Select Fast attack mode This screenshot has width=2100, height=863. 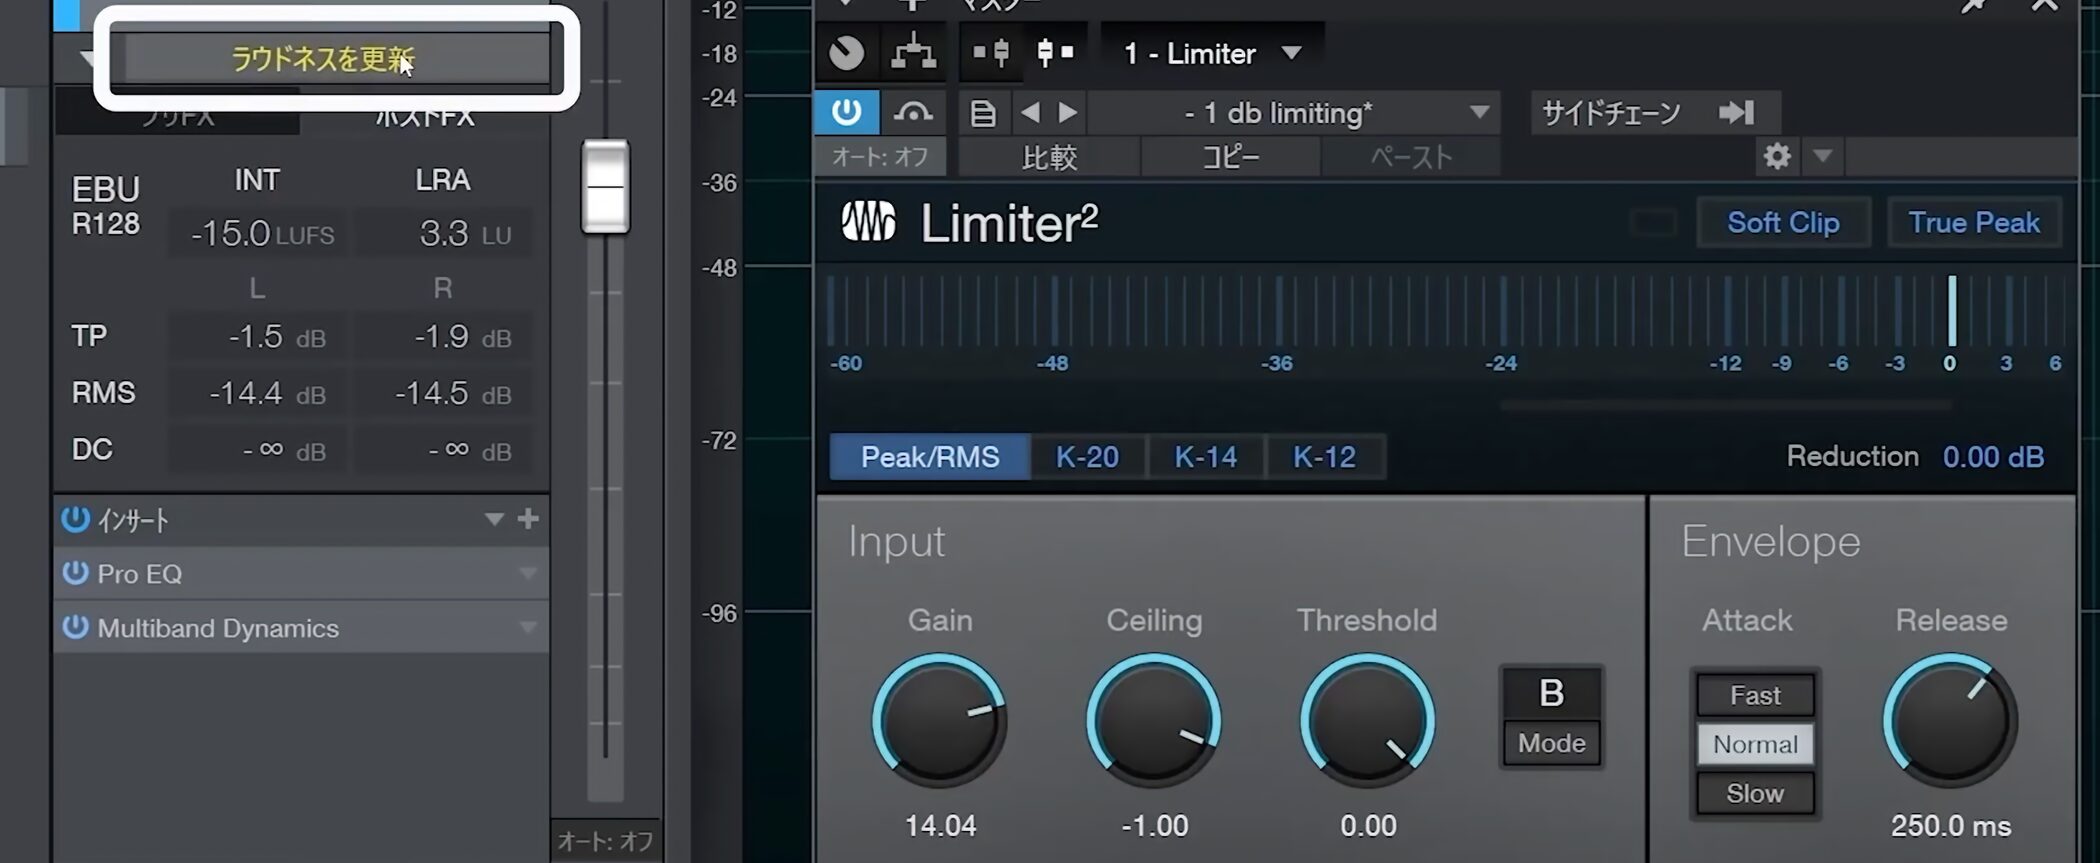tap(1754, 695)
